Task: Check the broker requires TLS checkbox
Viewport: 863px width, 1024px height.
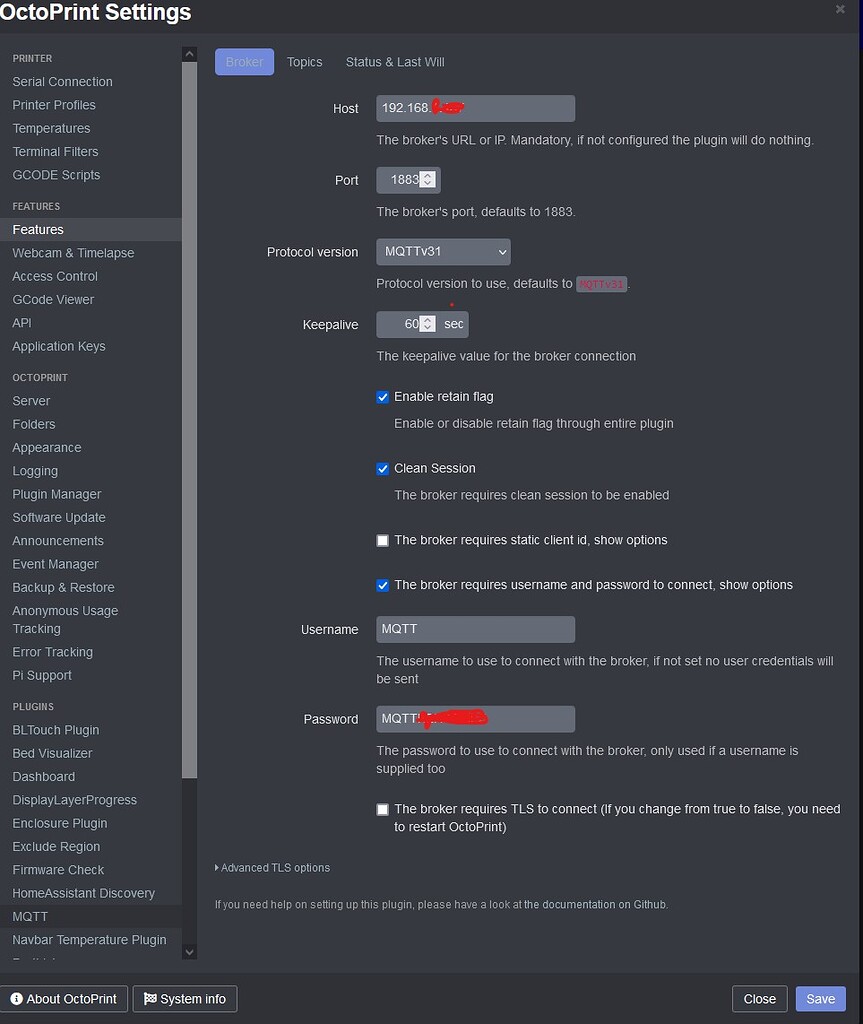Action: (383, 810)
